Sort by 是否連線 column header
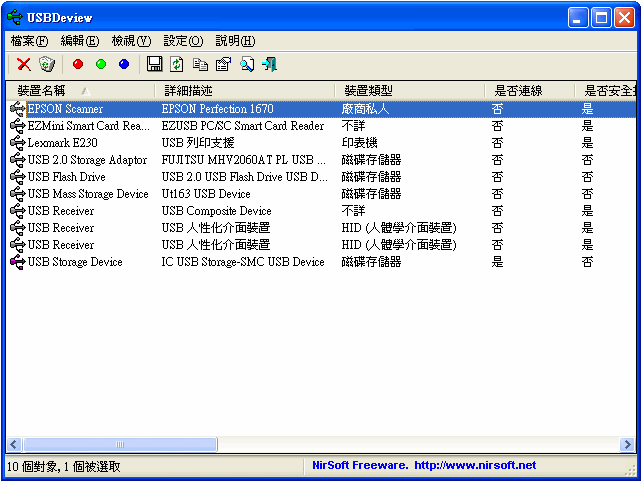Screen dimensions: 642x481 coord(520,91)
